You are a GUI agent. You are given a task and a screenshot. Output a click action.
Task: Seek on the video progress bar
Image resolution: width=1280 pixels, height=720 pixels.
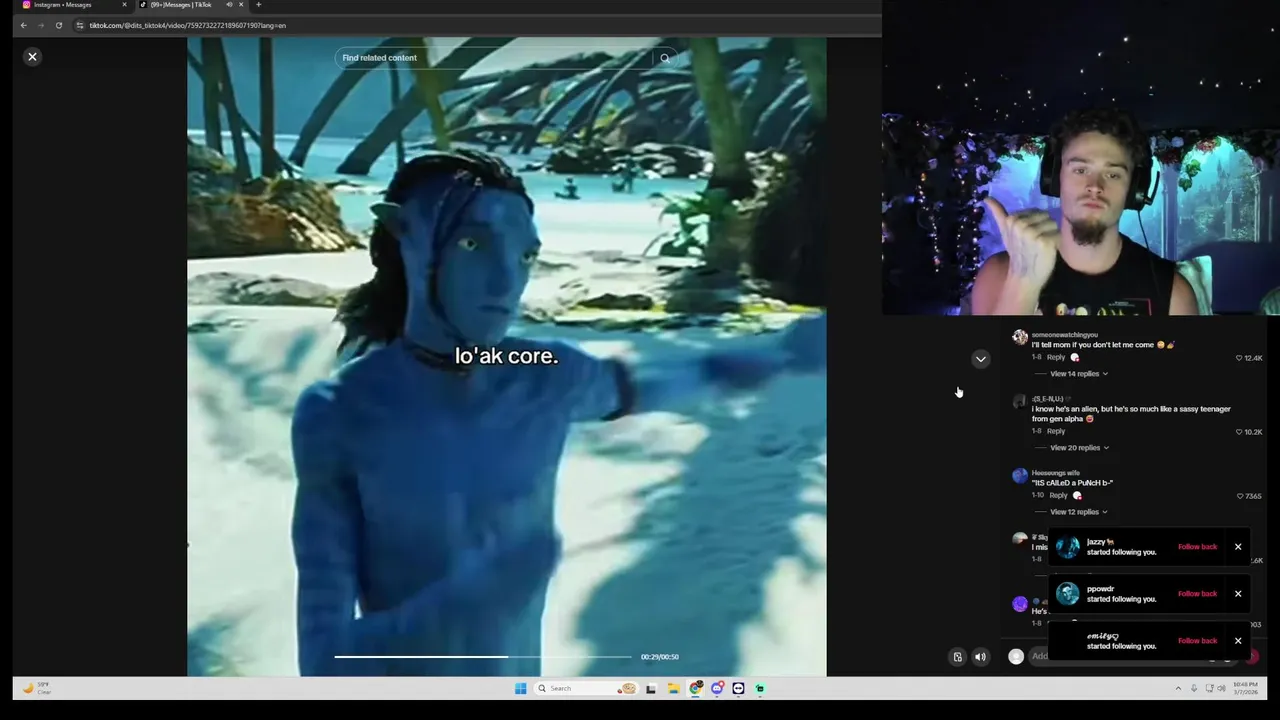pos(483,657)
